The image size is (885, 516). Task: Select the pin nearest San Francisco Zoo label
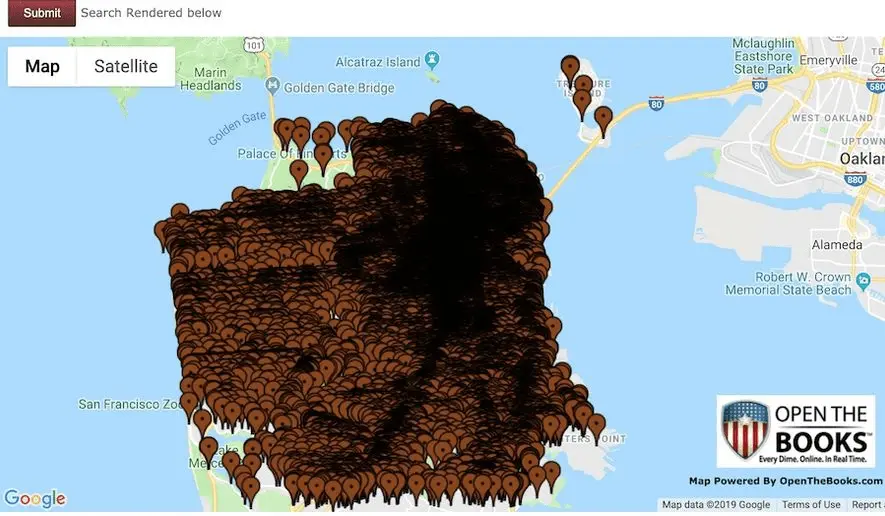click(x=189, y=403)
